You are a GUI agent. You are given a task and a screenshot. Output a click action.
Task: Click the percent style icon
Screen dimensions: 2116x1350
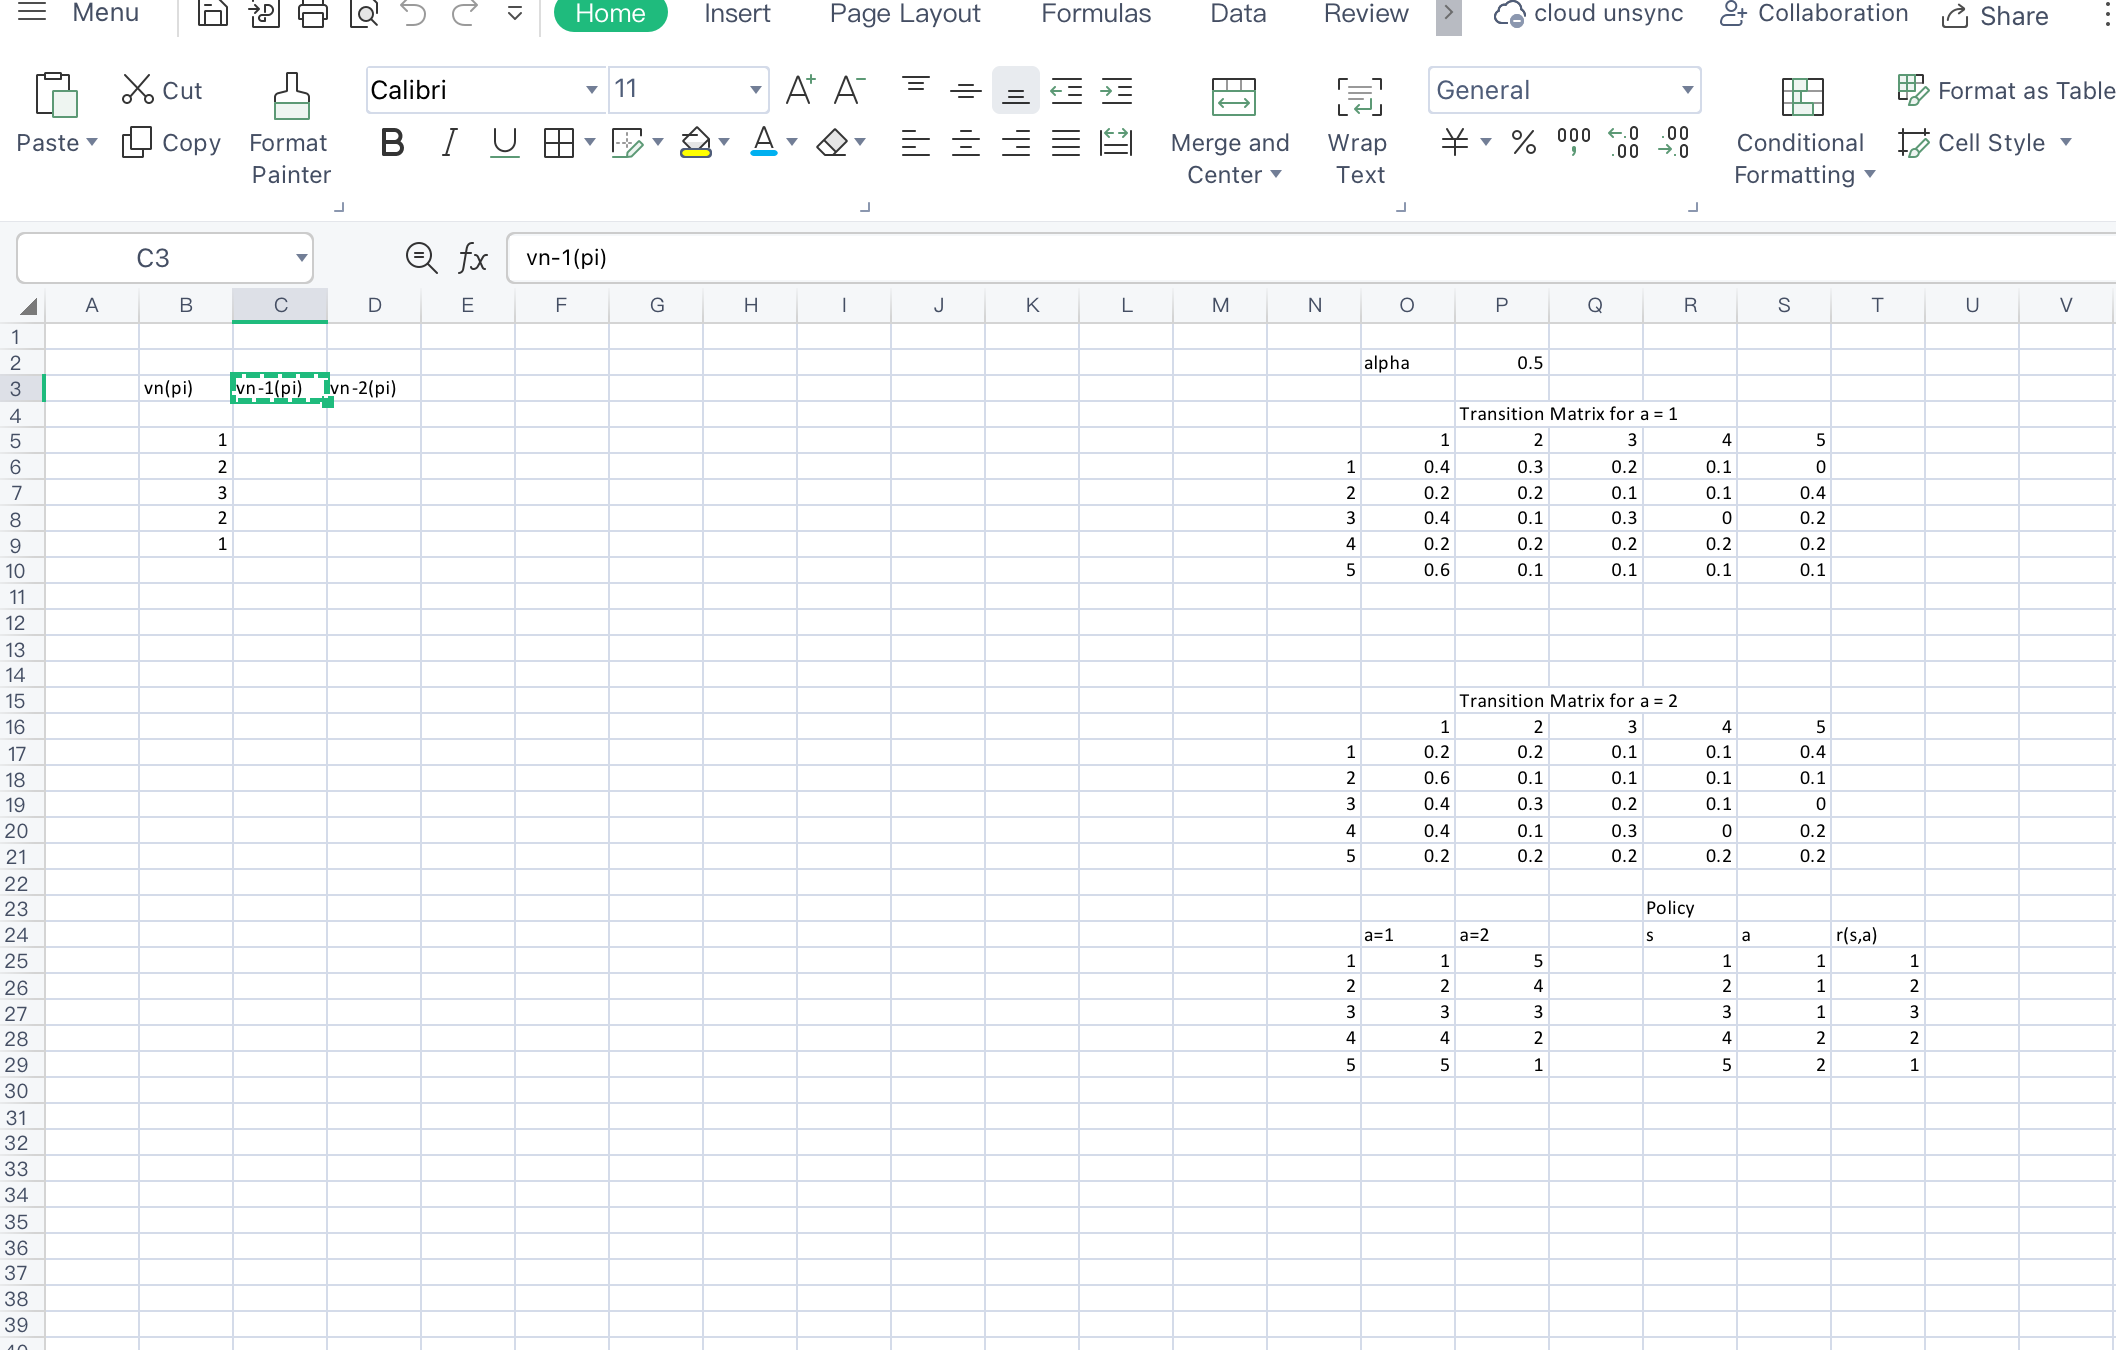pos(1523,143)
